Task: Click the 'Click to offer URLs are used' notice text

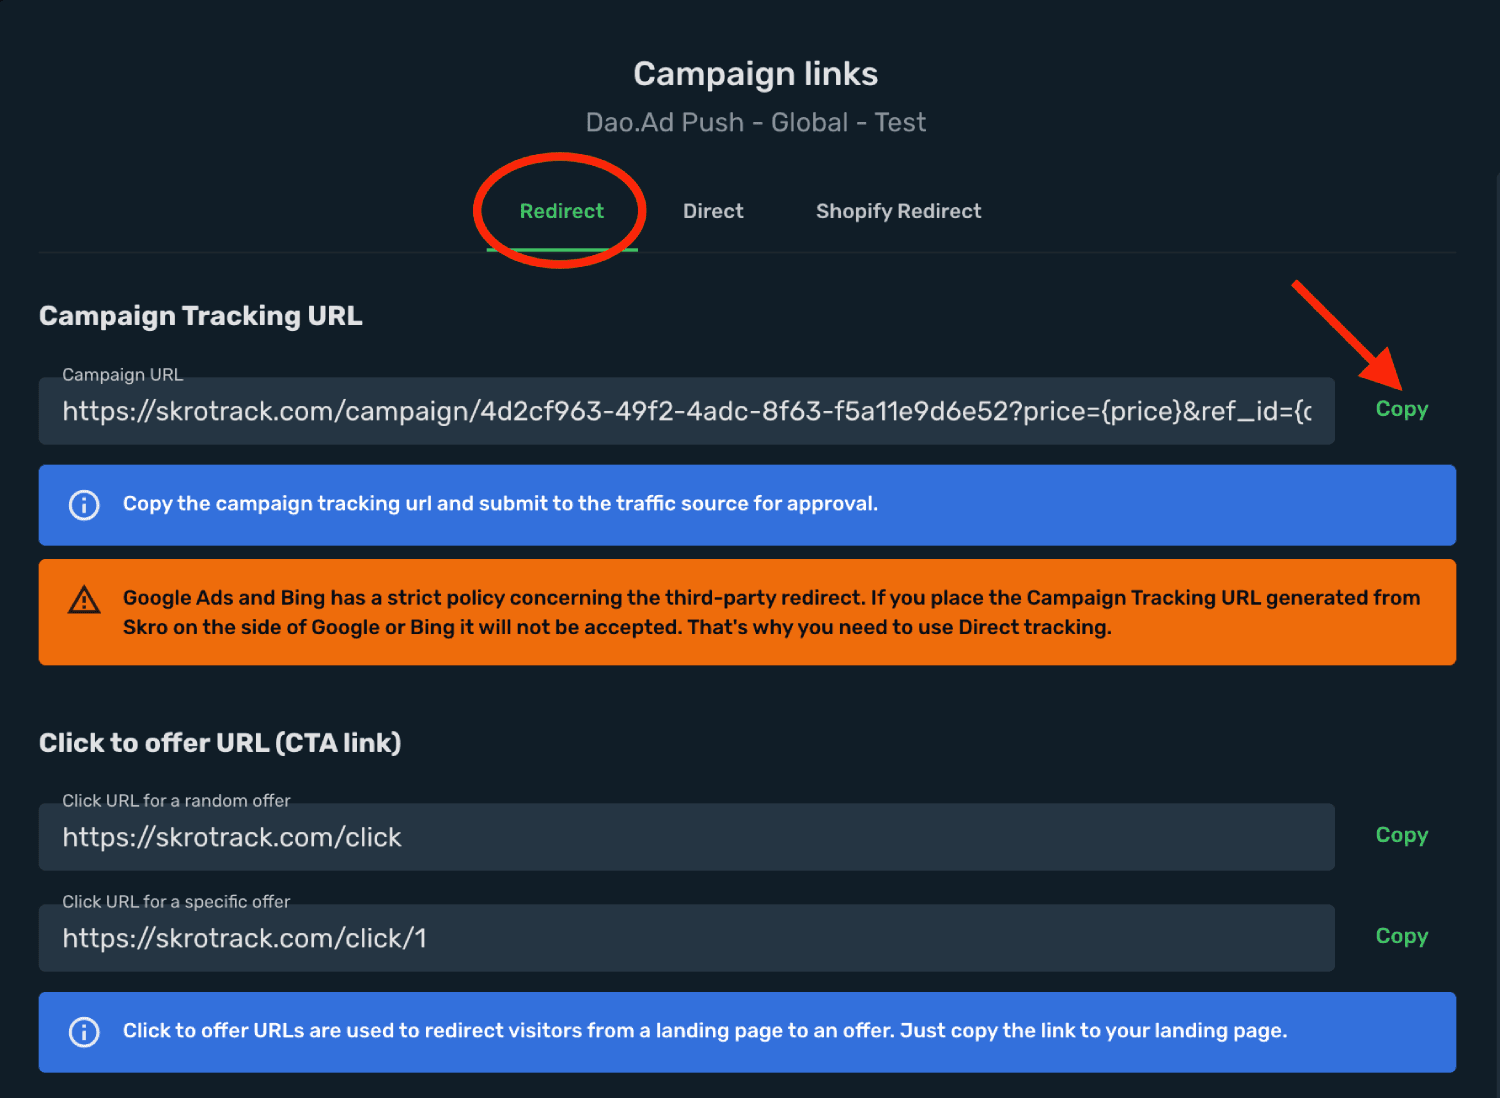Action: click(705, 1031)
